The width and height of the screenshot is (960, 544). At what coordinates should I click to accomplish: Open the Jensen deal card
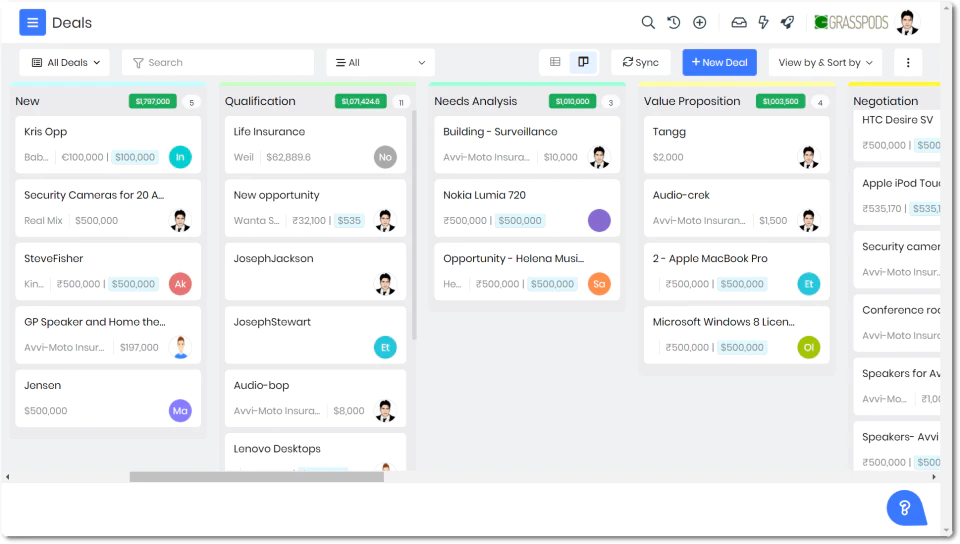point(108,398)
